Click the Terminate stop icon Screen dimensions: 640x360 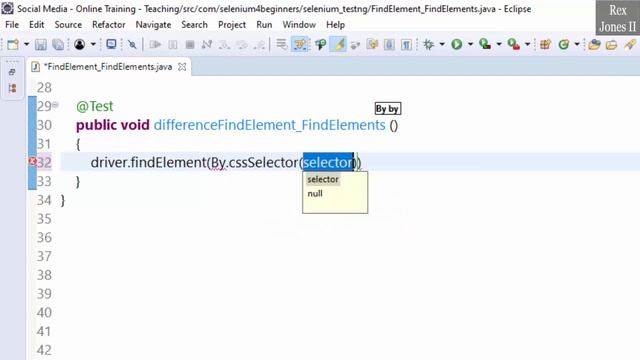(x=190, y=44)
